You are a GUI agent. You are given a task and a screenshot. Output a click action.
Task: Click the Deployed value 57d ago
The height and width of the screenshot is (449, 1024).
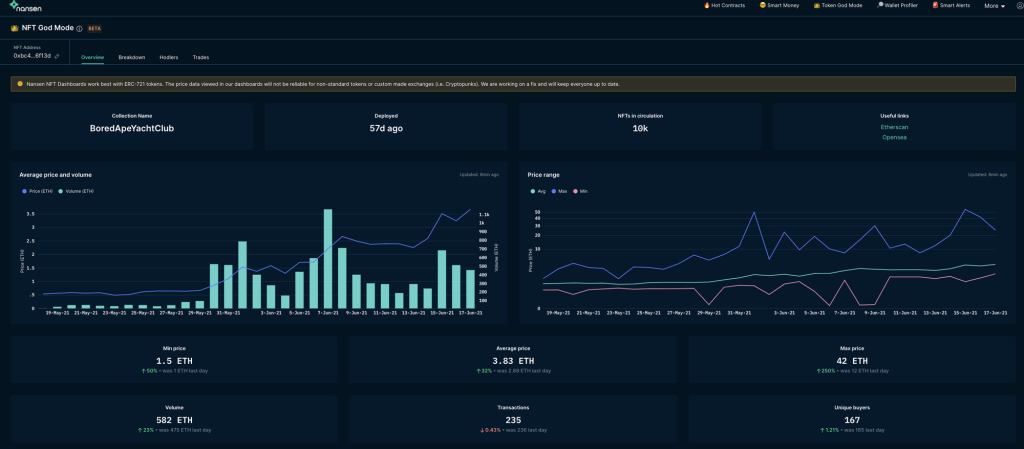[x=386, y=129]
